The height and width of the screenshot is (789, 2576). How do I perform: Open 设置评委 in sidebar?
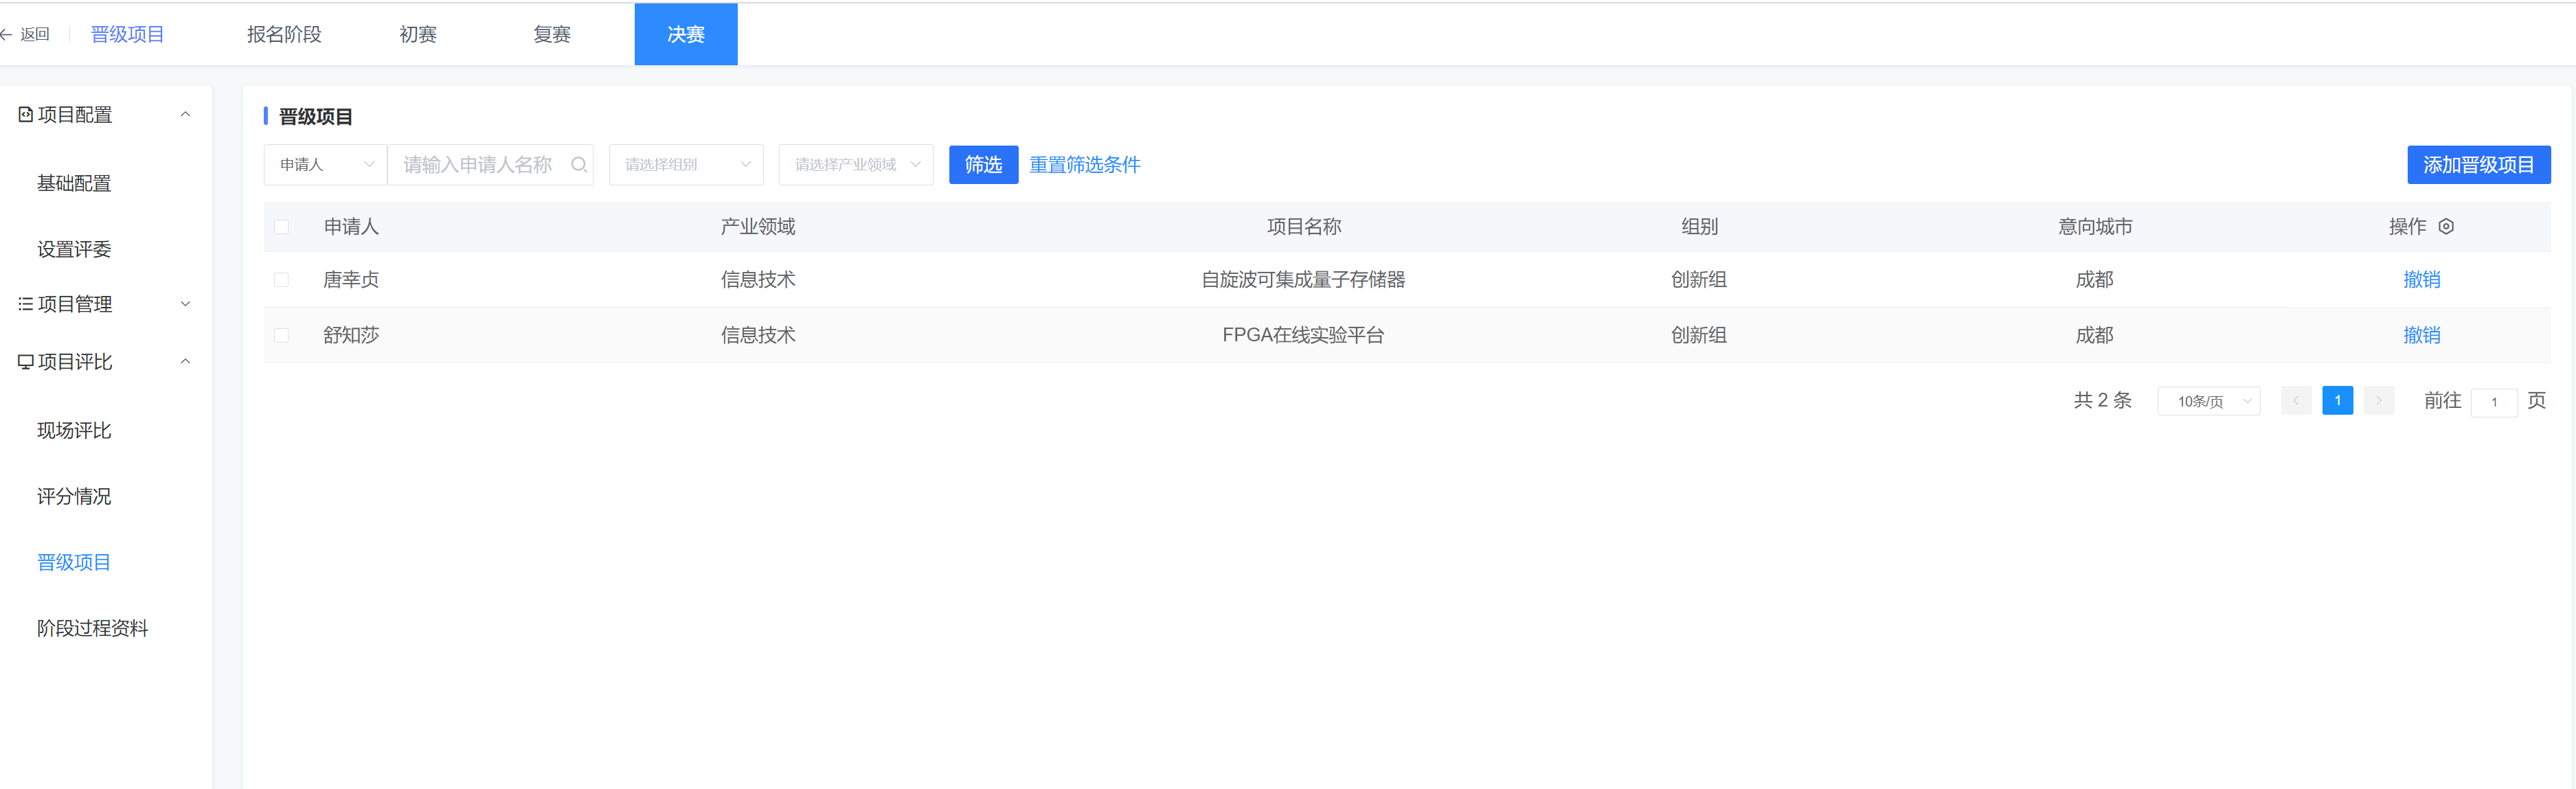tap(74, 249)
